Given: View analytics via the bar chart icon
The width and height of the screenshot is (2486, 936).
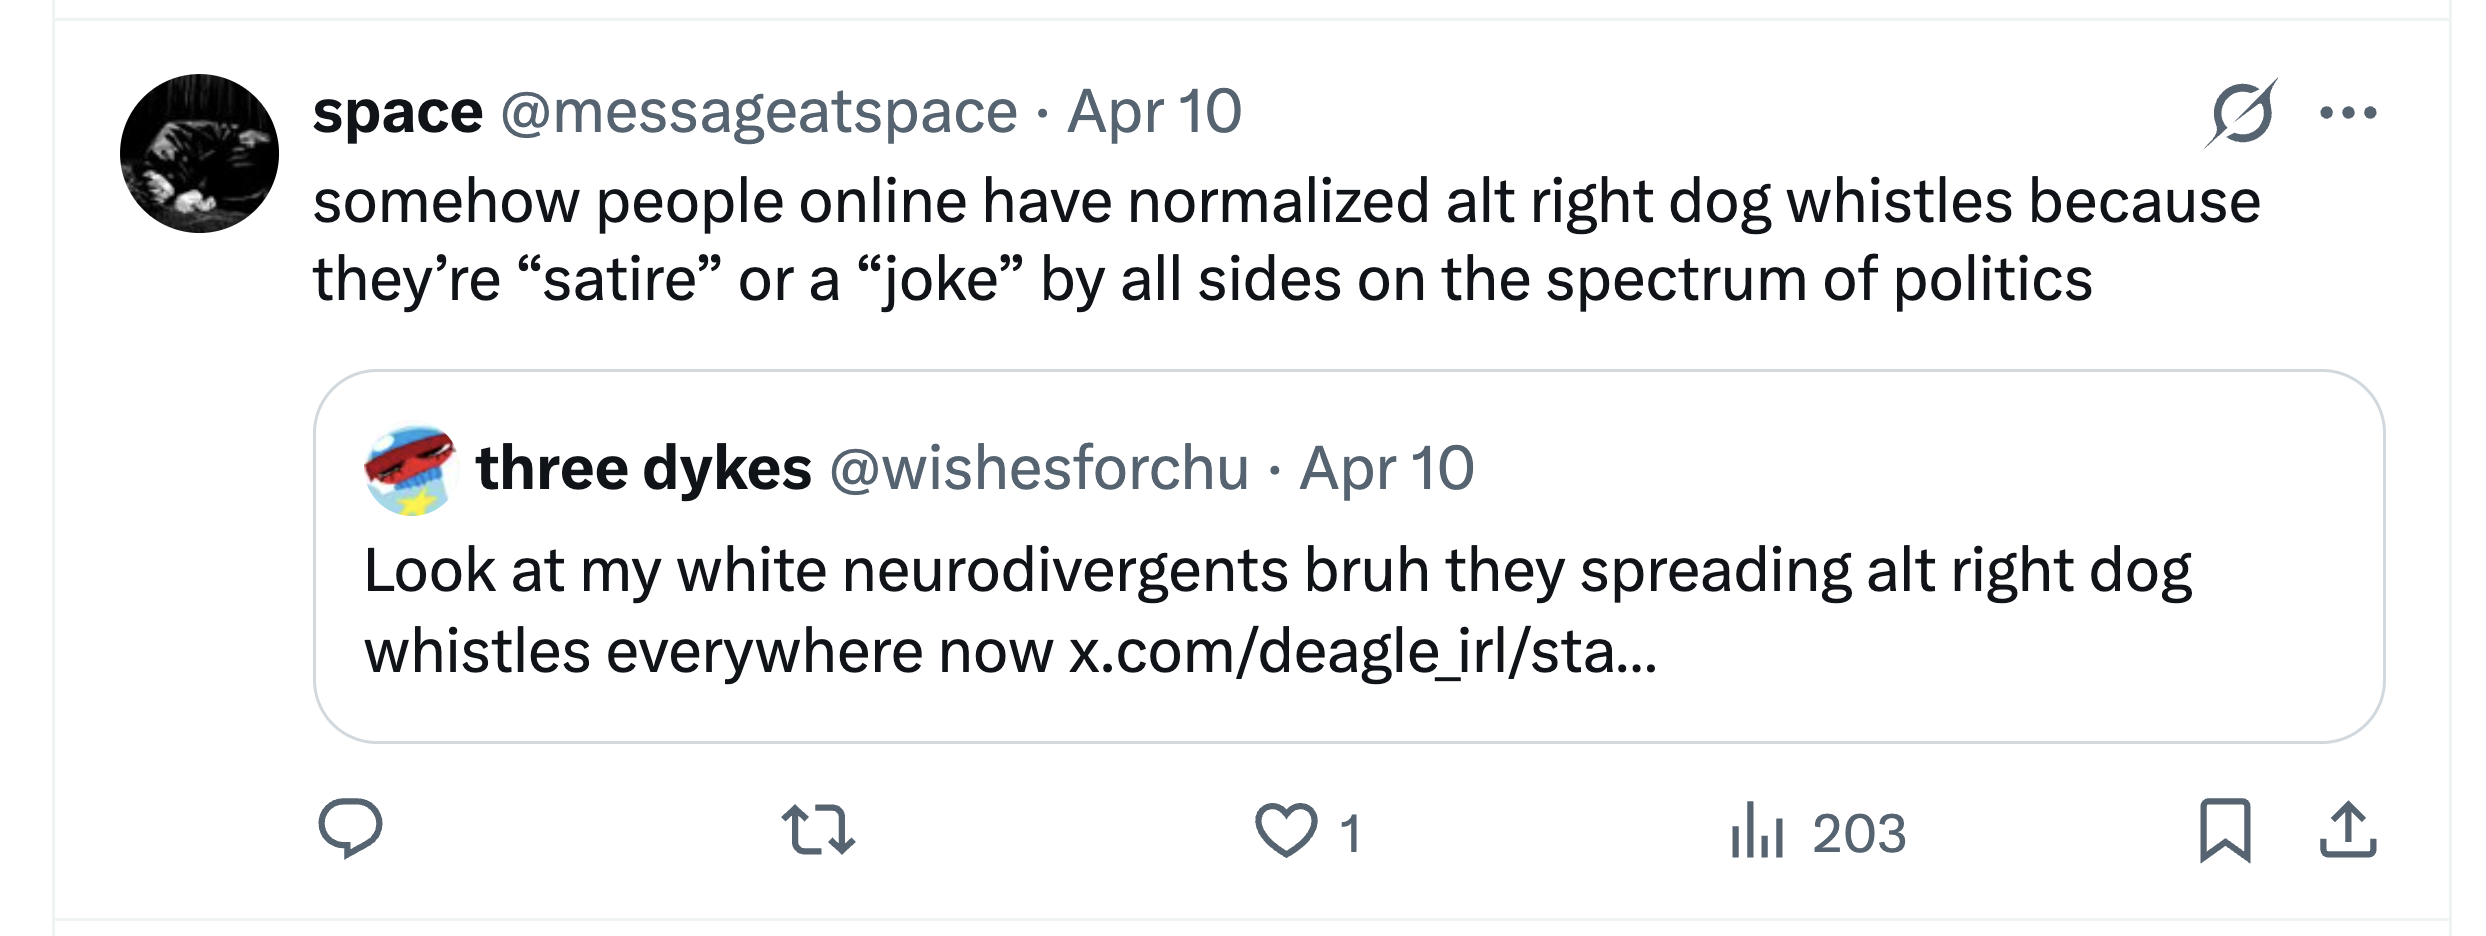Looking at the screenshot, I should [x=1757, y=831].
